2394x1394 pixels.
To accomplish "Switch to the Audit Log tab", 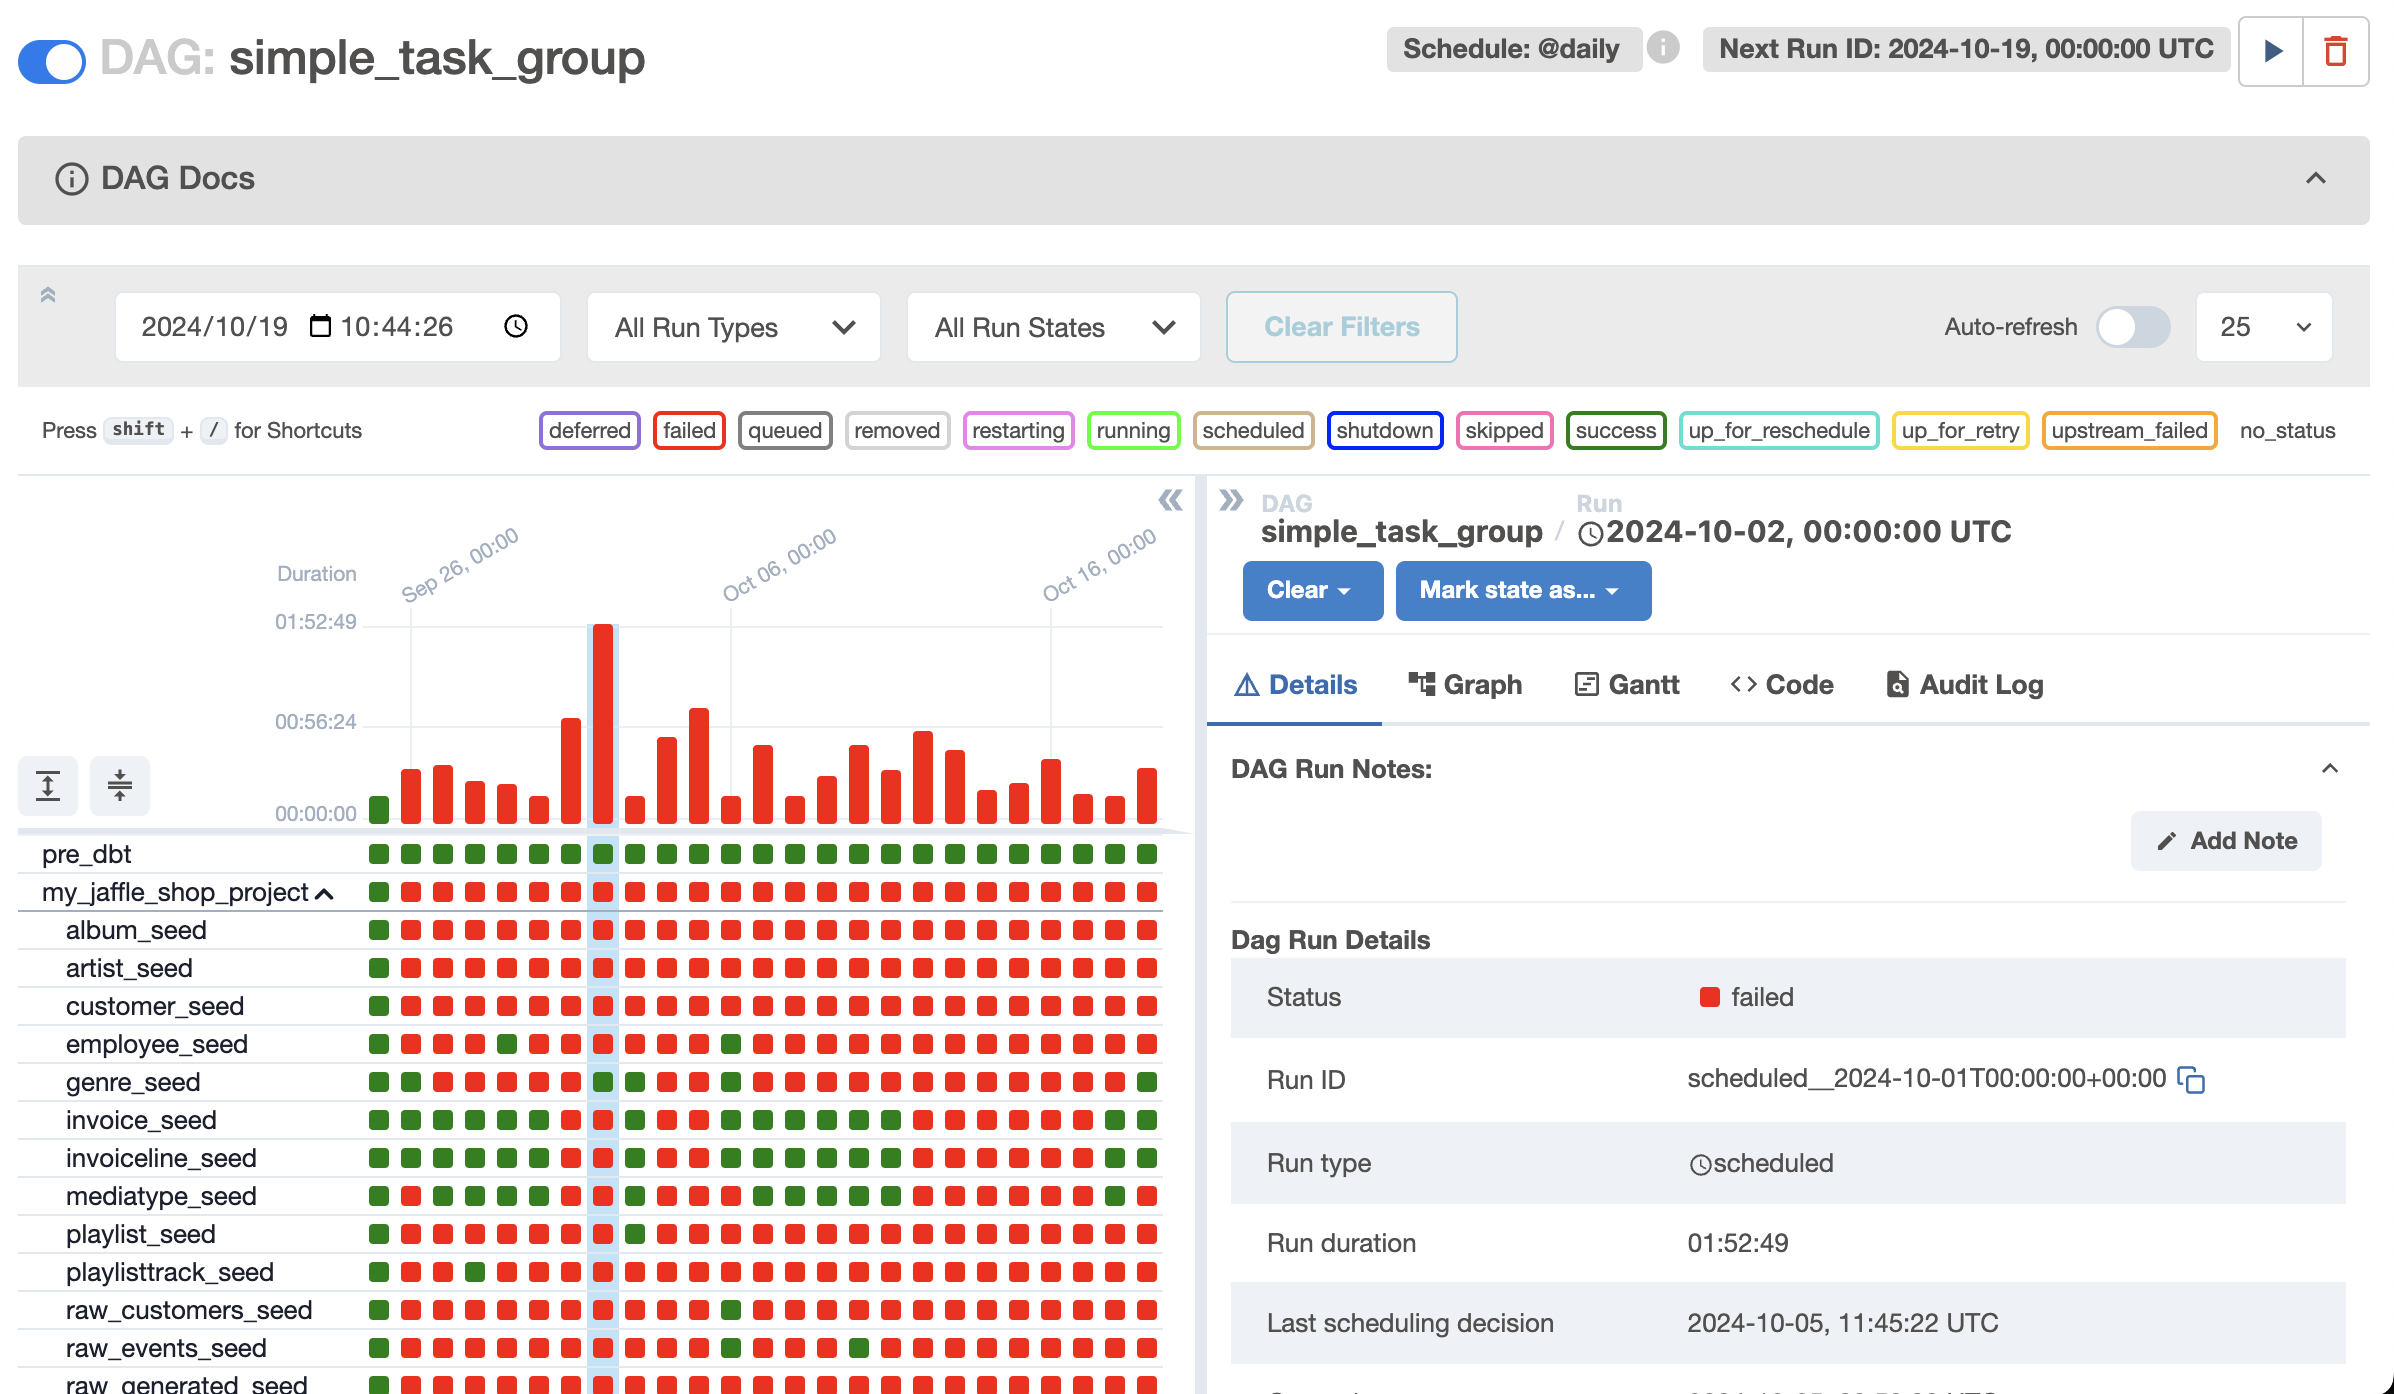I will tap(1964, 685).
